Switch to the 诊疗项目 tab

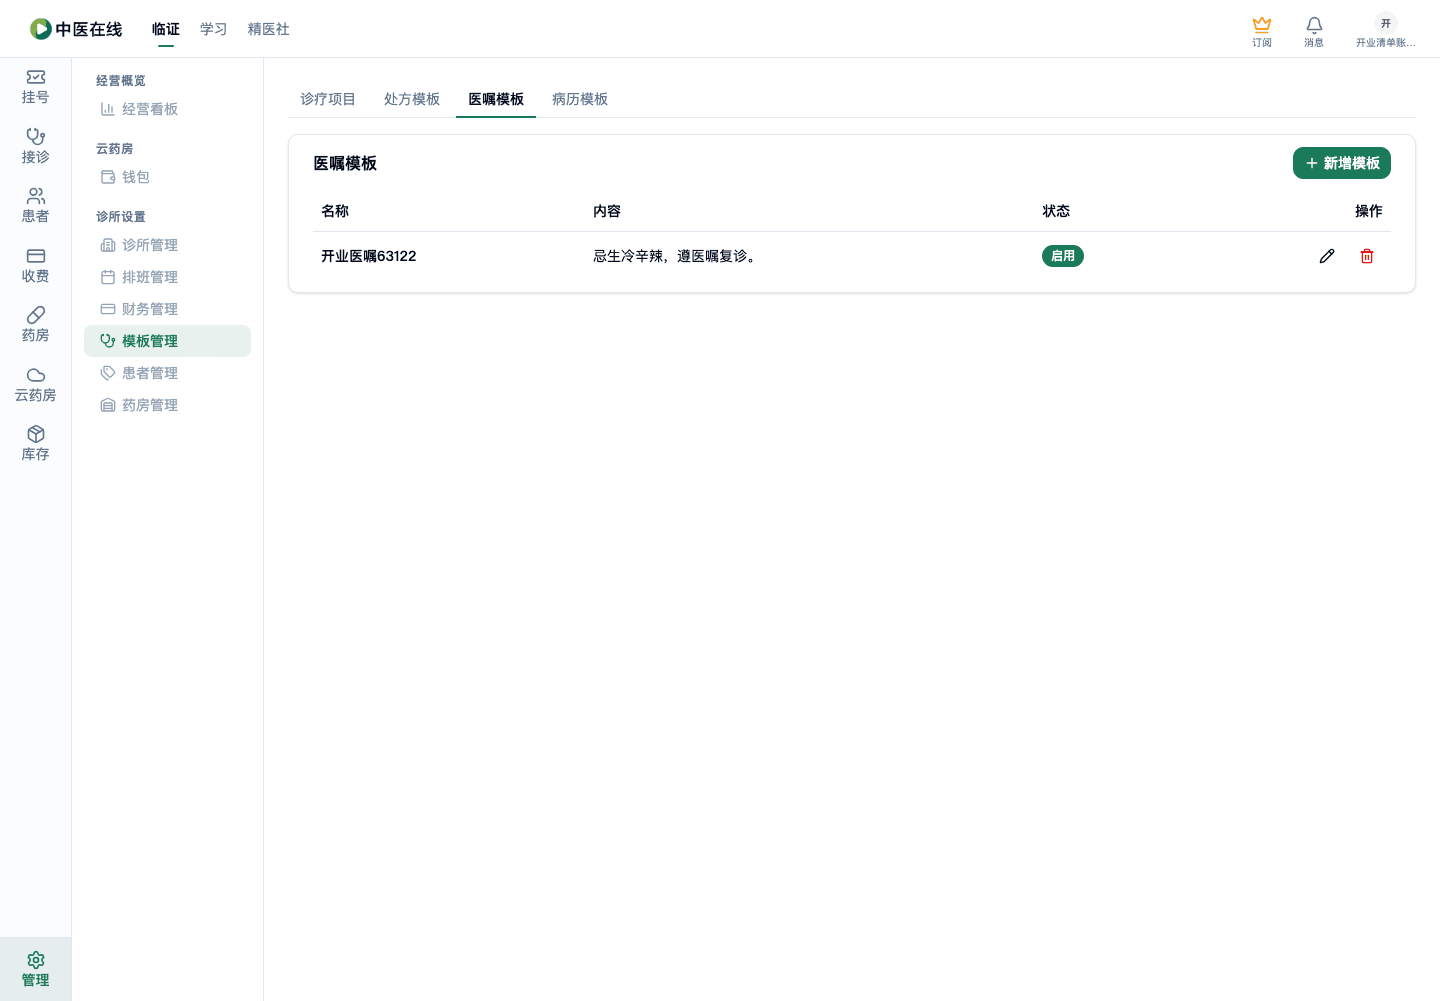(x=328, y=99)
